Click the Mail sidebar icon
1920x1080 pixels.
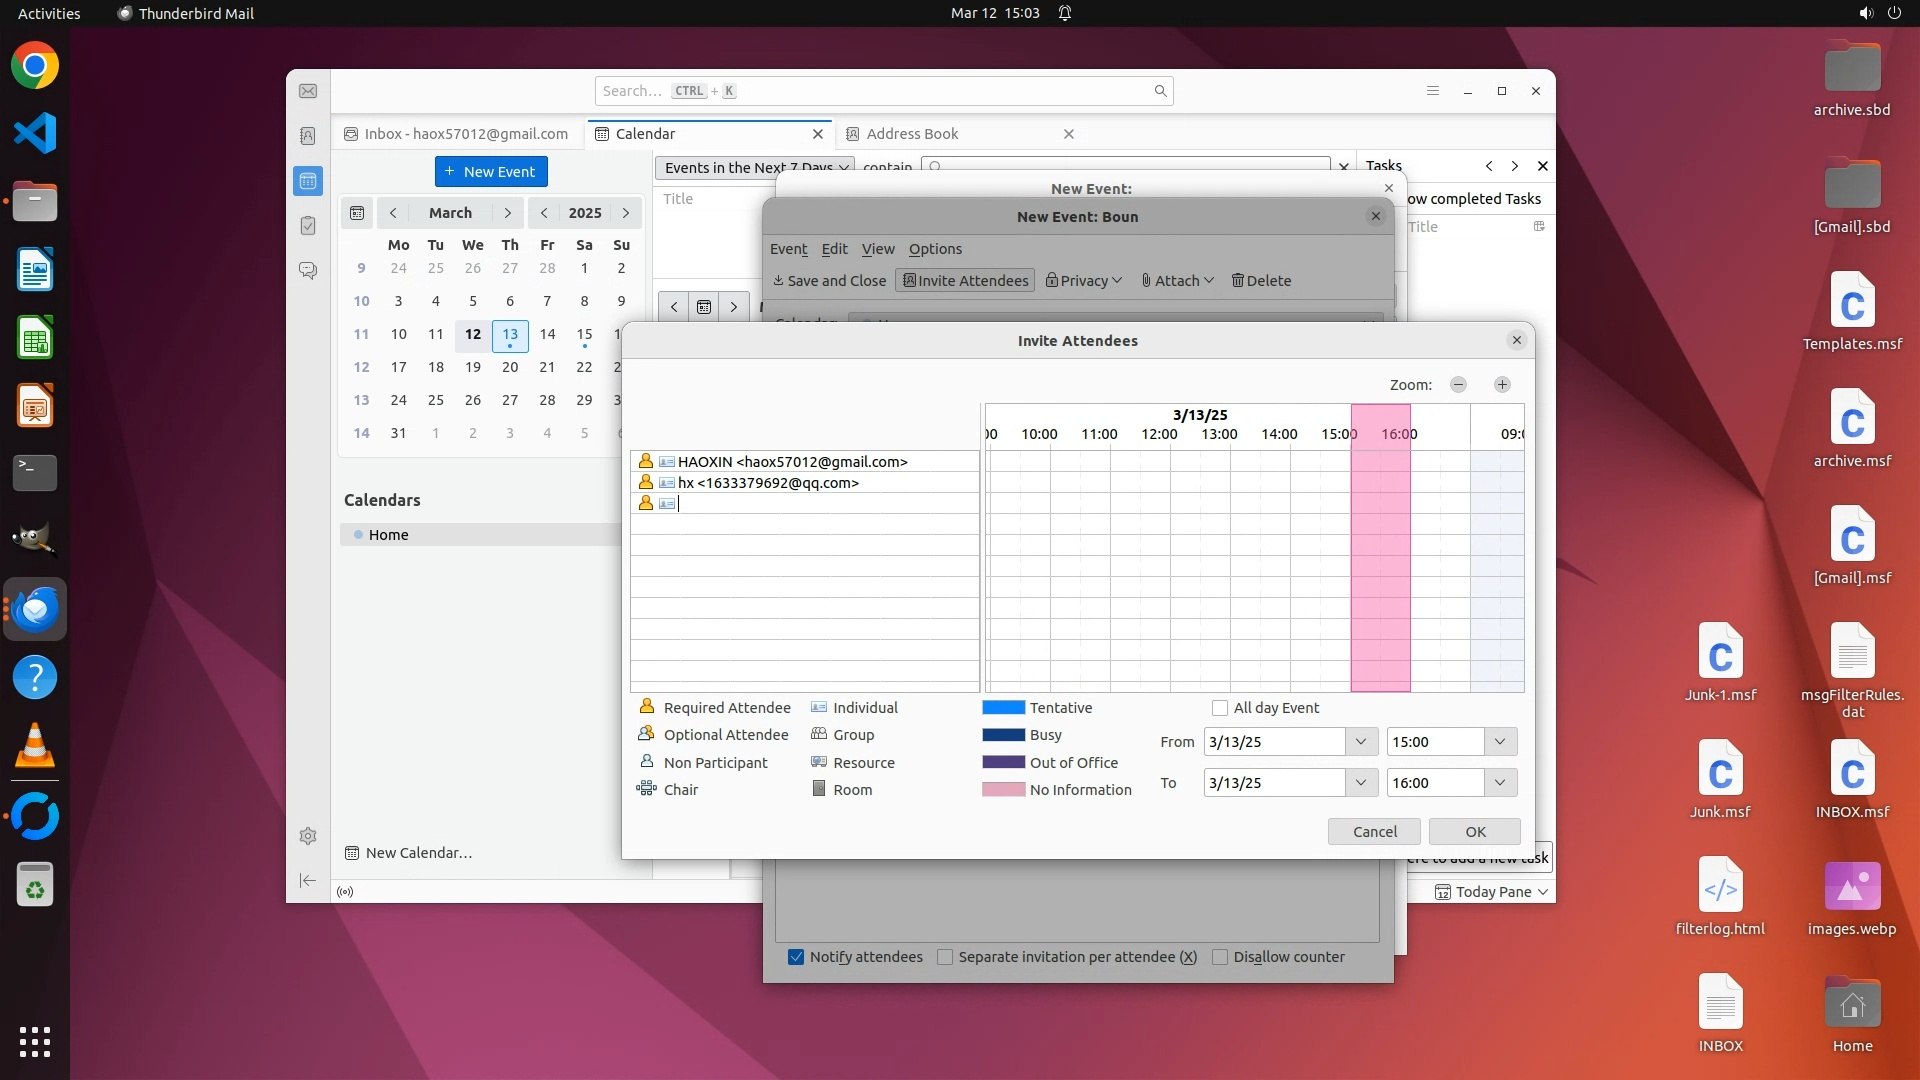tap(308, 91)
